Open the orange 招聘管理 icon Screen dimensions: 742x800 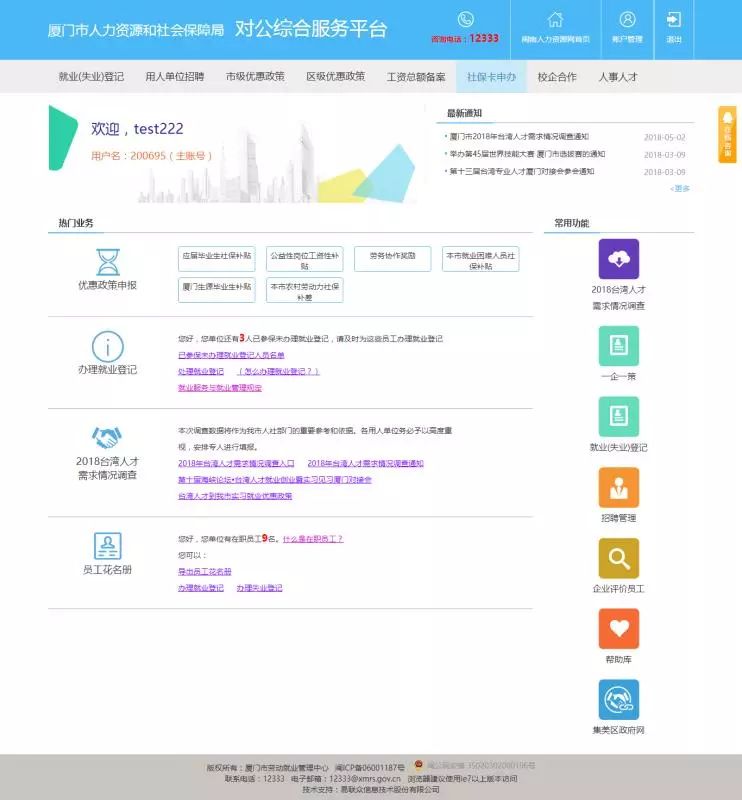coord(618,487)
